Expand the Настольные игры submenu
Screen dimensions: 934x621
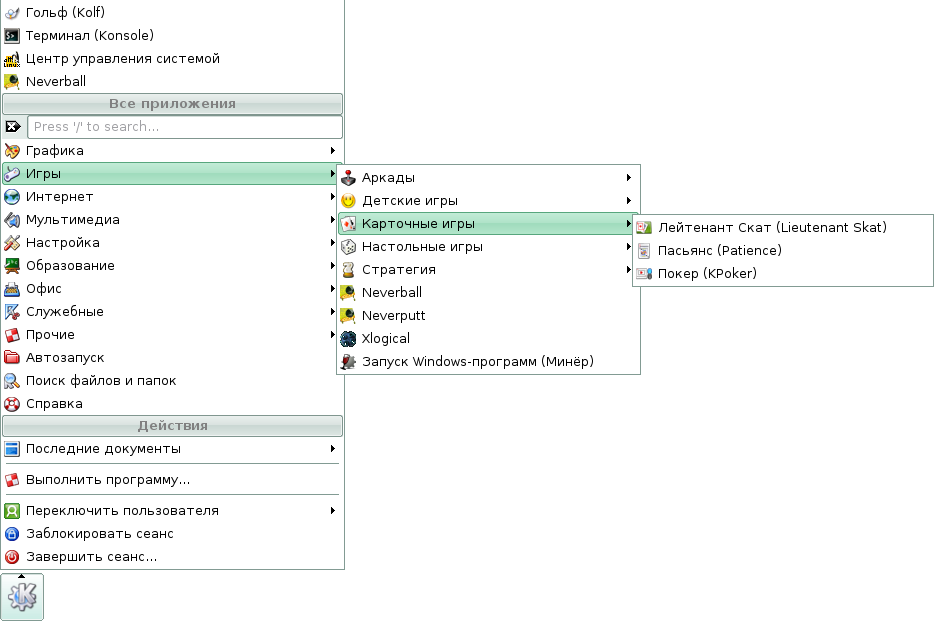tap(488, 247)
